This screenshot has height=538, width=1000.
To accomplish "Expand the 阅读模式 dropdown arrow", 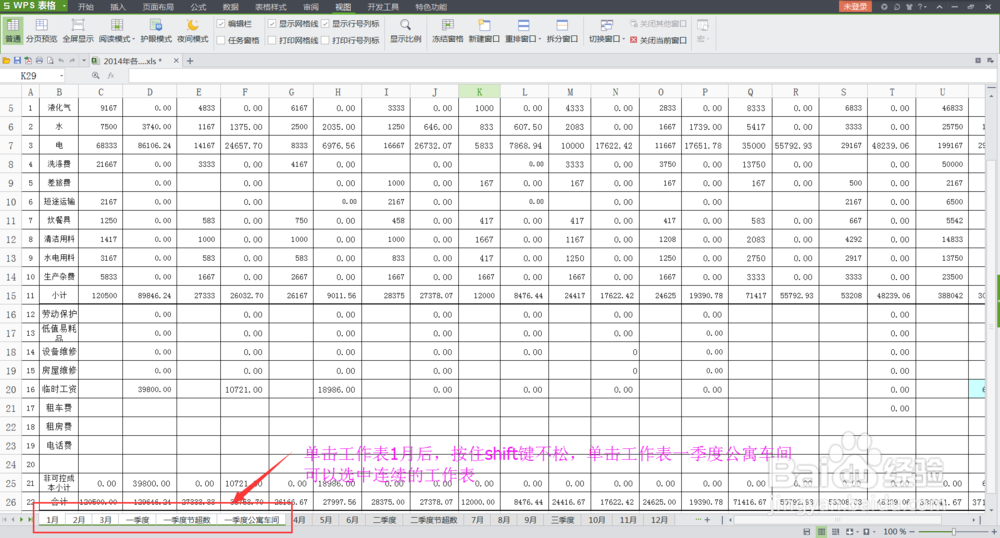I will (x=133, y=40).
